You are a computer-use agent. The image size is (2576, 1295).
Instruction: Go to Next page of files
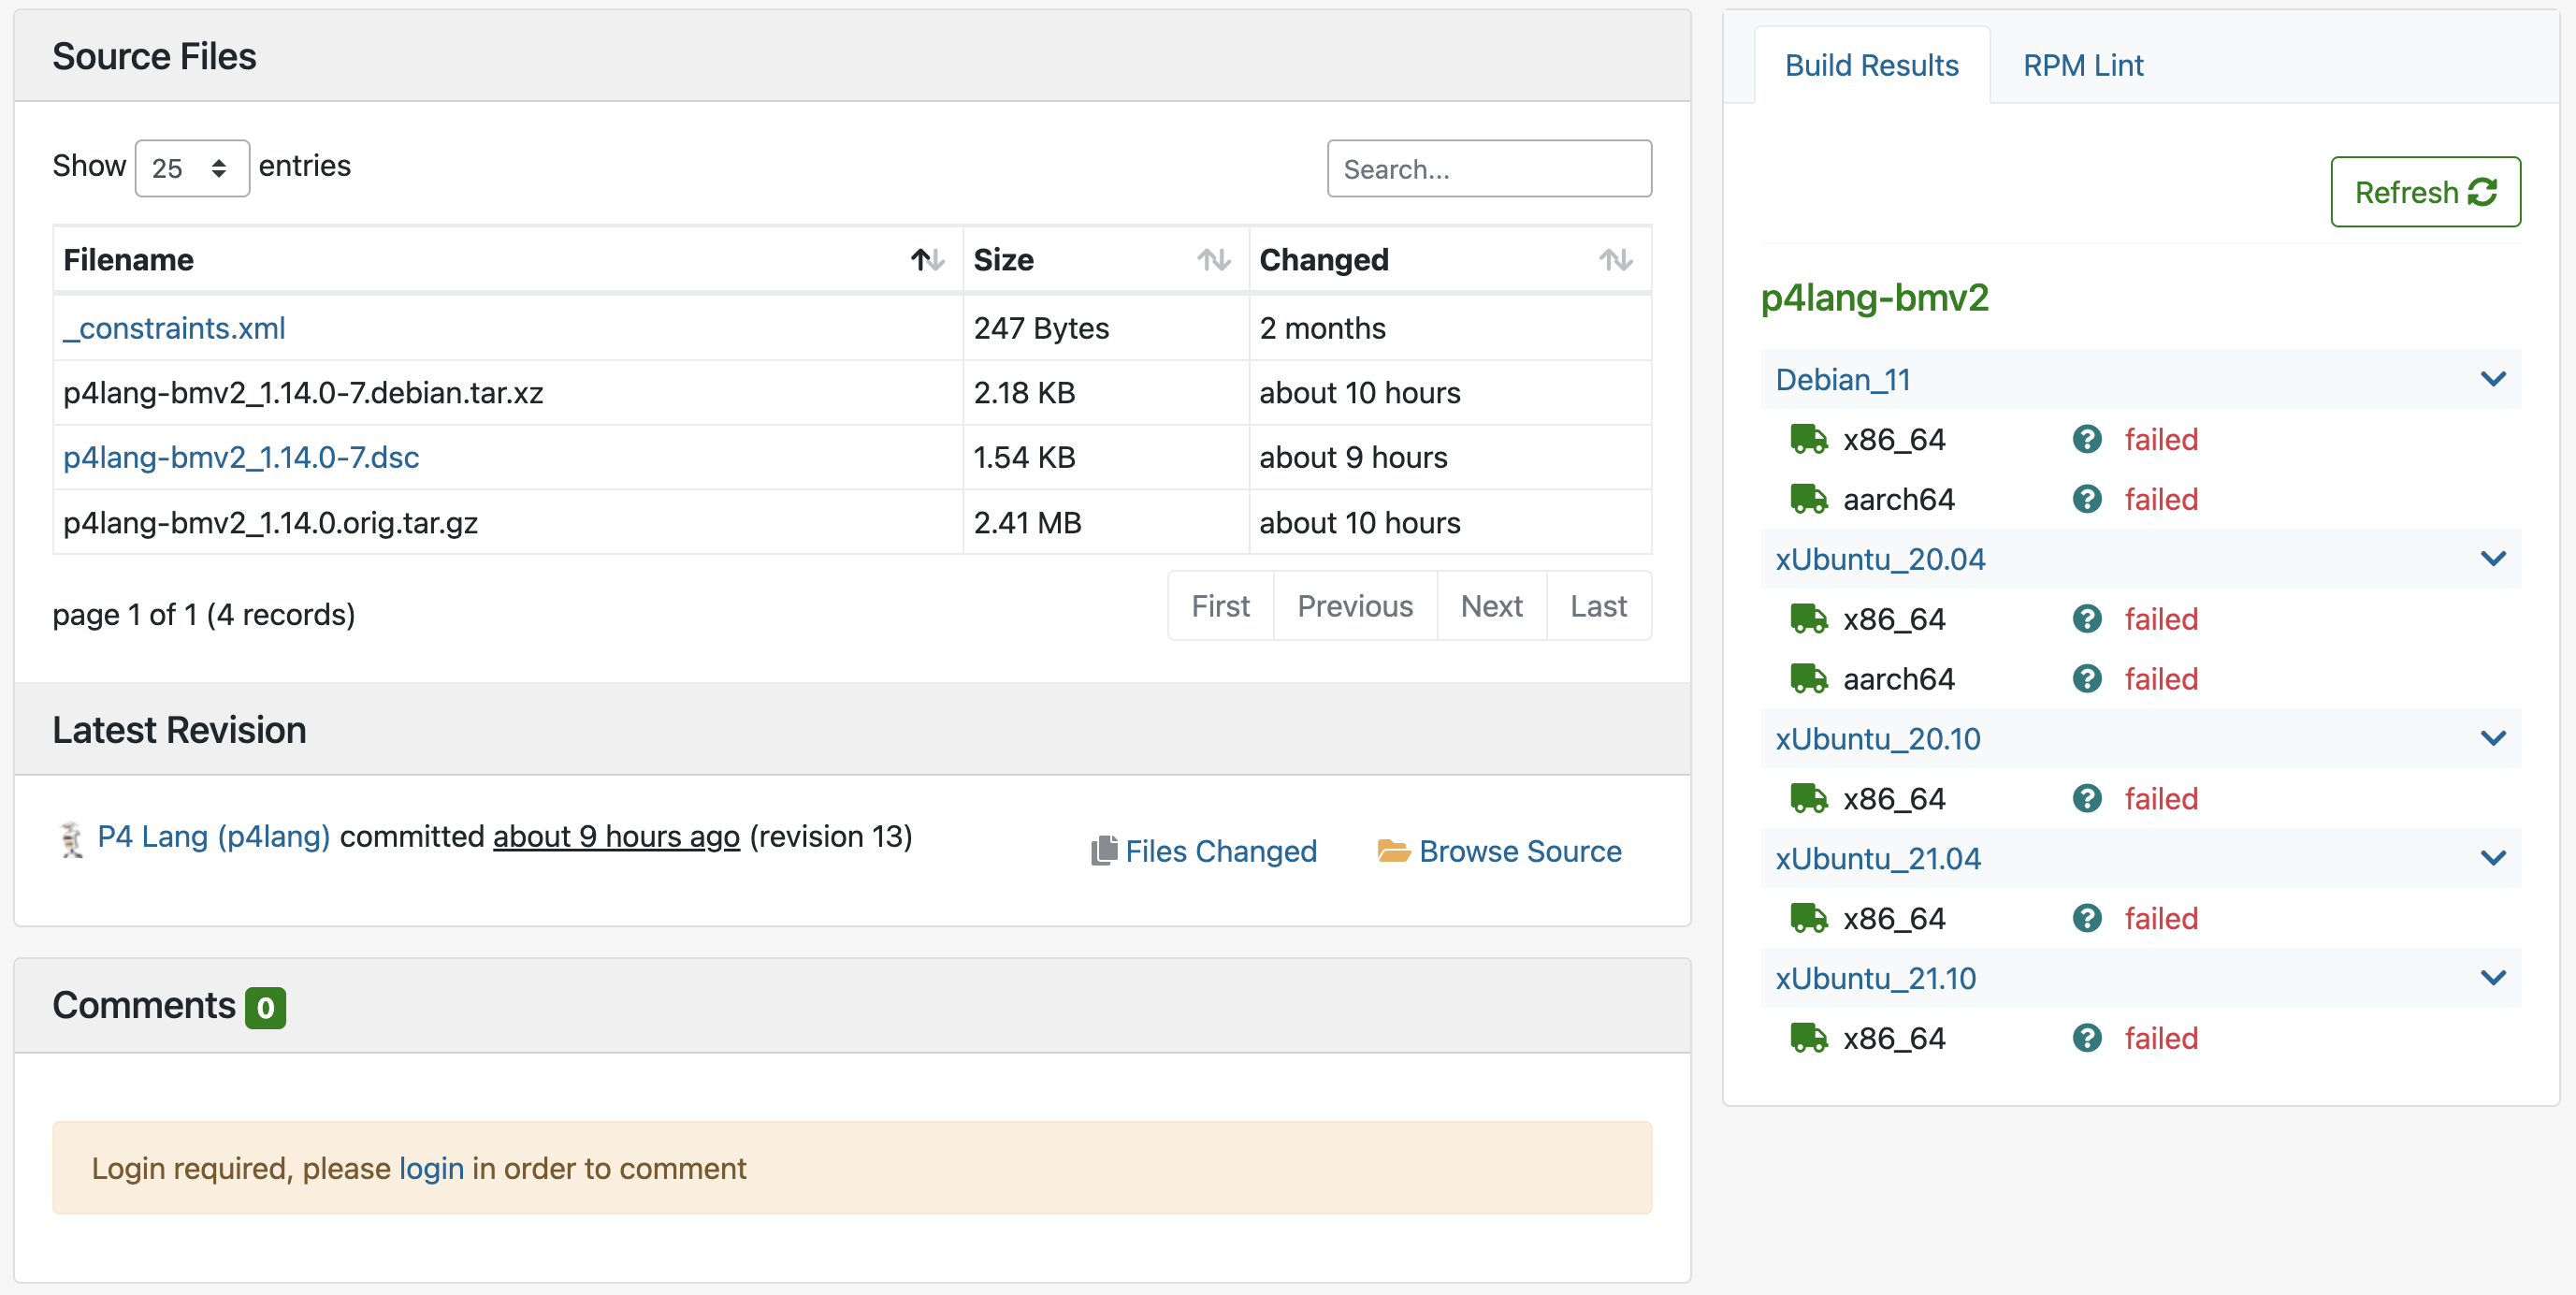tap(1491, 606)
